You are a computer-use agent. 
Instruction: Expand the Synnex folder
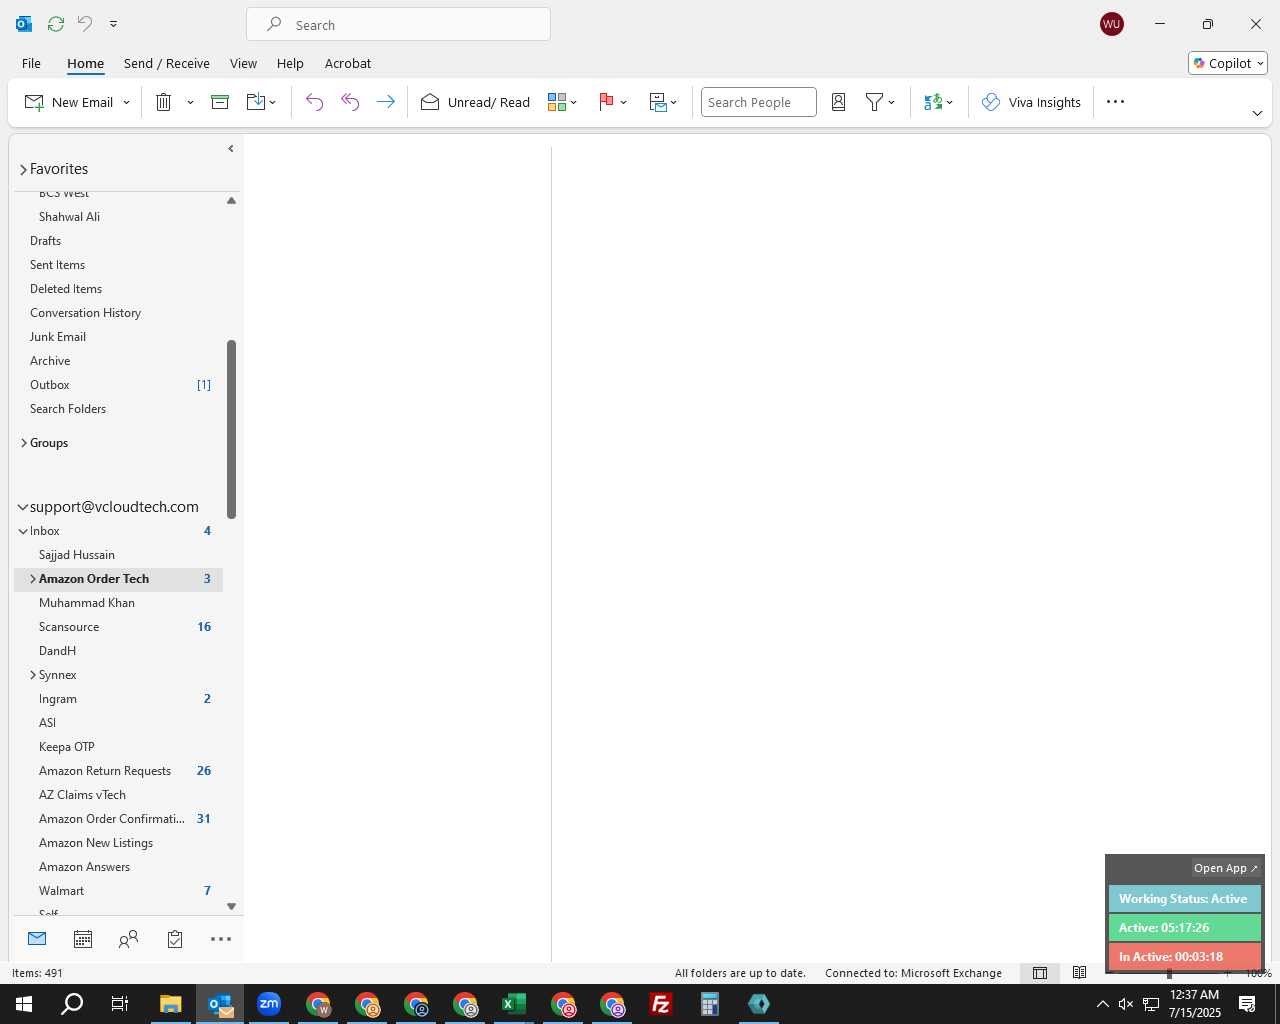point(33,675)
